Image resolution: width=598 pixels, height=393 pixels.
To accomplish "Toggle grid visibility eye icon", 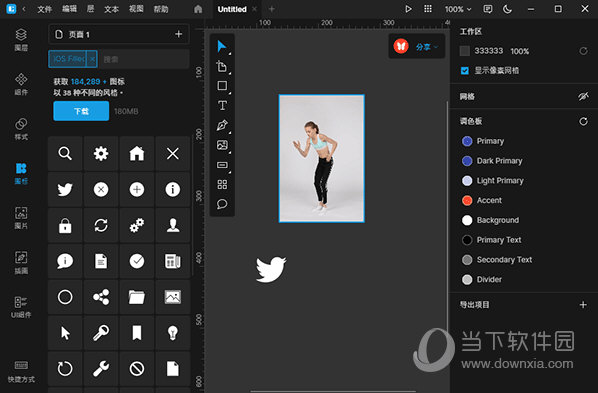I will (583, 97).
